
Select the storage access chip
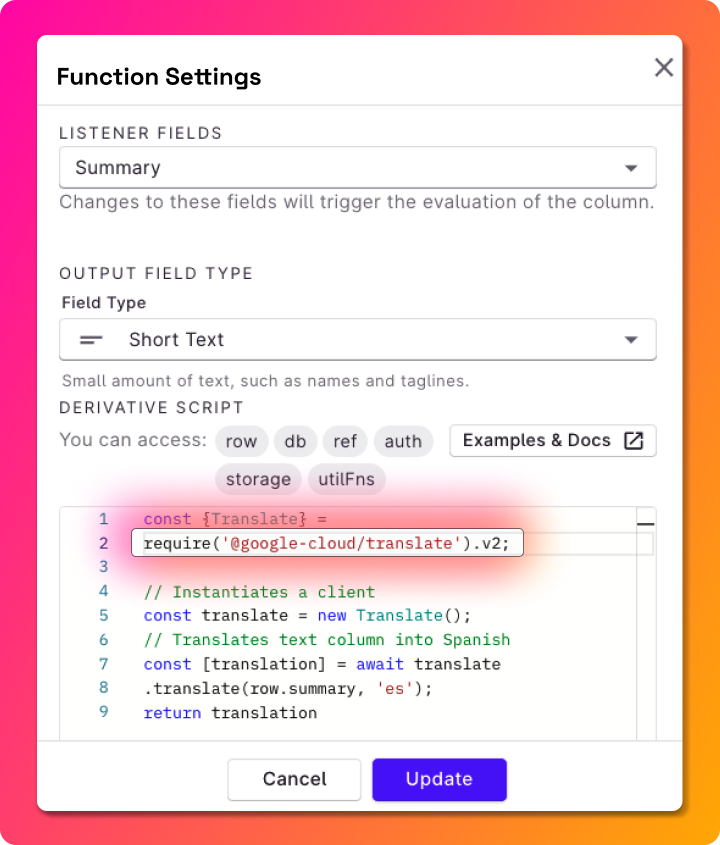coord(257,479)
